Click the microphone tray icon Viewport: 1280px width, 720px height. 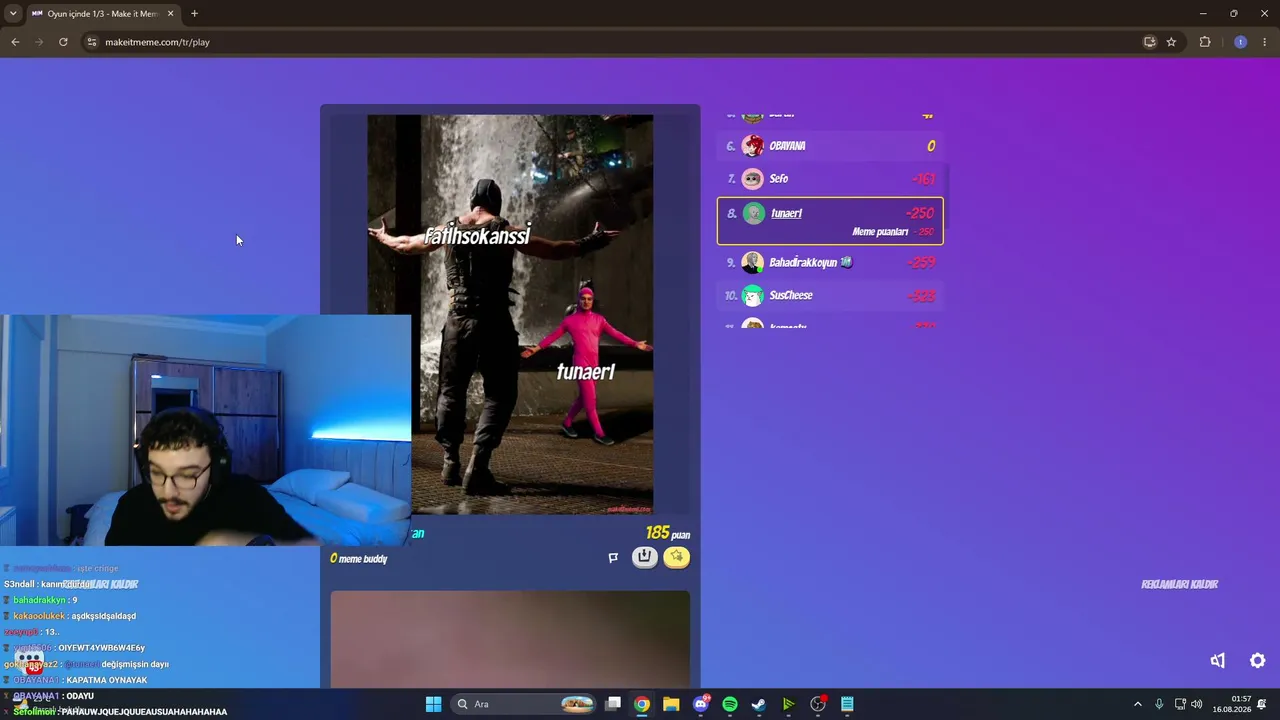click(x=1159, y=704)
